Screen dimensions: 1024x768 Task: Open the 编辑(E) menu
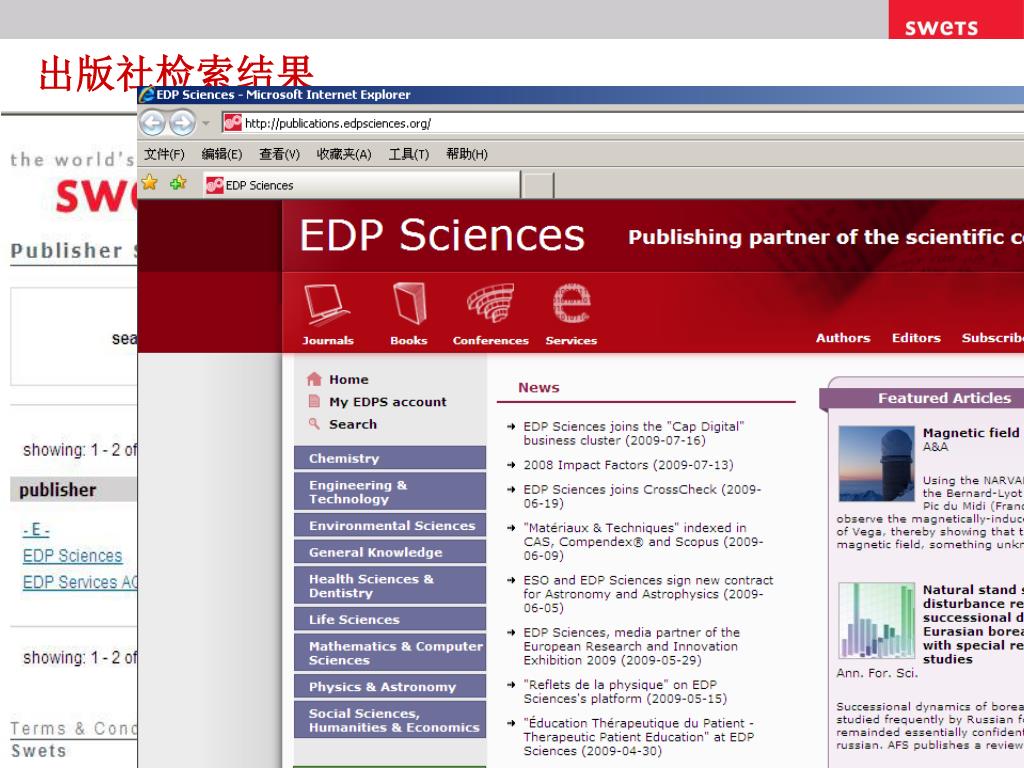tap(222, 154)
